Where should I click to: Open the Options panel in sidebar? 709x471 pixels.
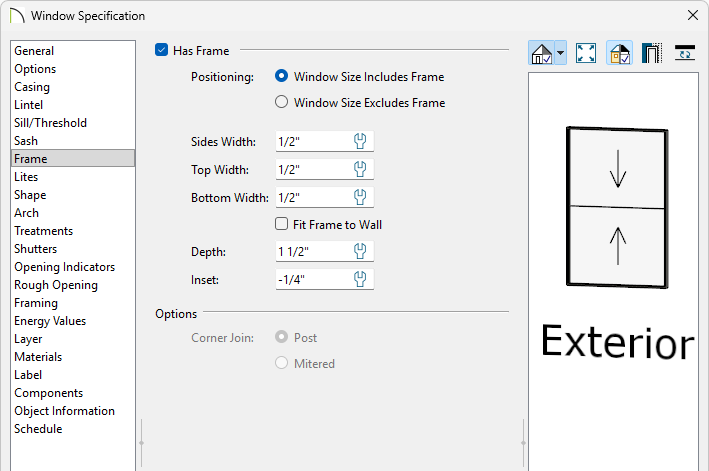tap(73, 69)
